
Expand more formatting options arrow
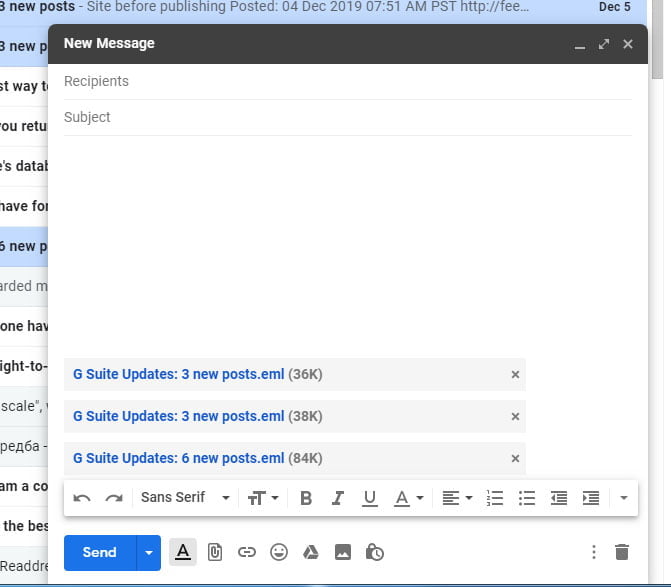(x=624, y=498)
